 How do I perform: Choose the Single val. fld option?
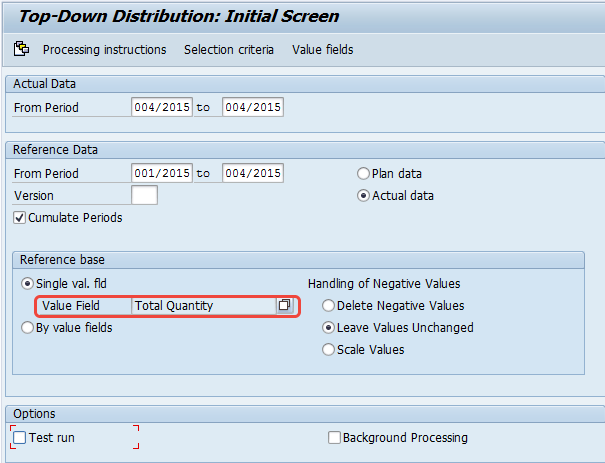pos(28,283)
